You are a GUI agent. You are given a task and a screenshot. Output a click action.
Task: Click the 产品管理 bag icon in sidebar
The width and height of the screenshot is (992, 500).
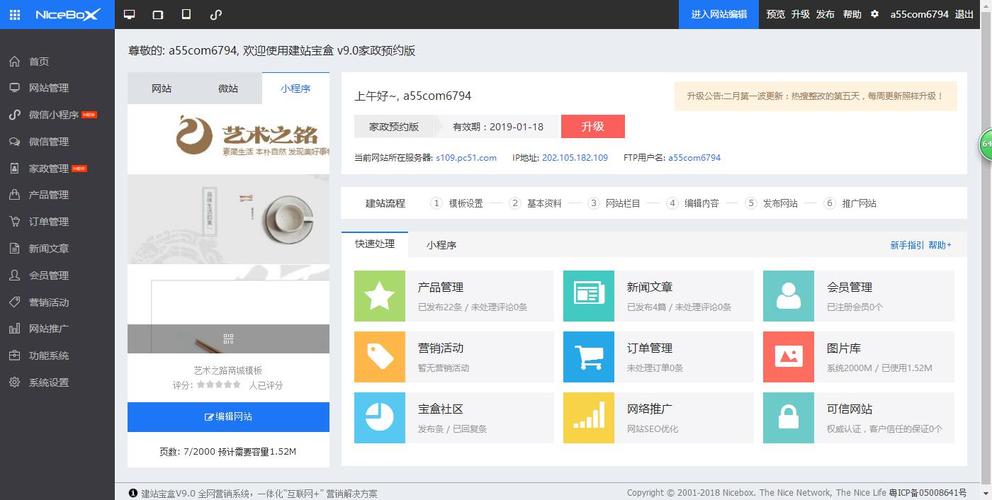(x=15, y=195)
